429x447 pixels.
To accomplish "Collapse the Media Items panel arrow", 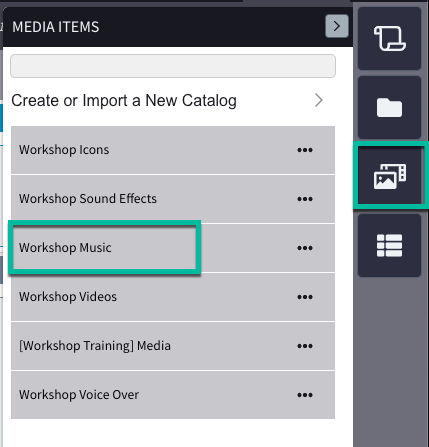I will [x=337, y=26].
